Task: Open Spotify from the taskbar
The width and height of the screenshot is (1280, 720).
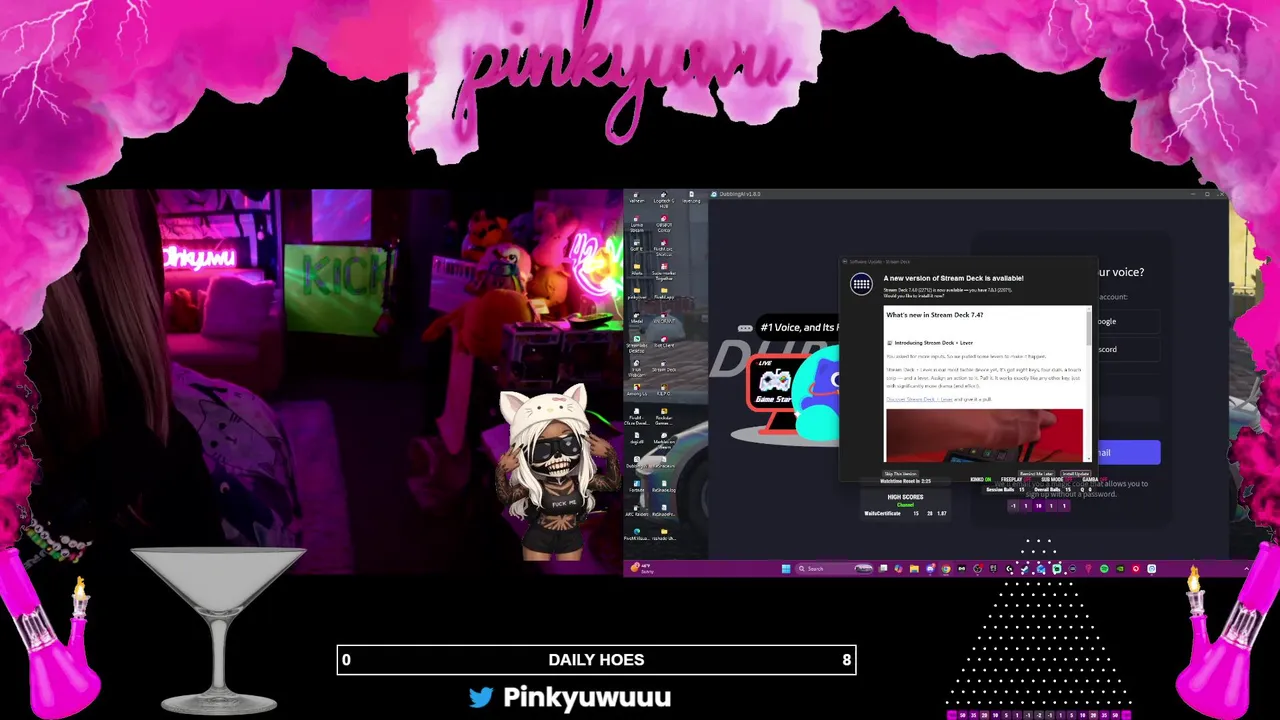Action: click(x=1104, y=568)
